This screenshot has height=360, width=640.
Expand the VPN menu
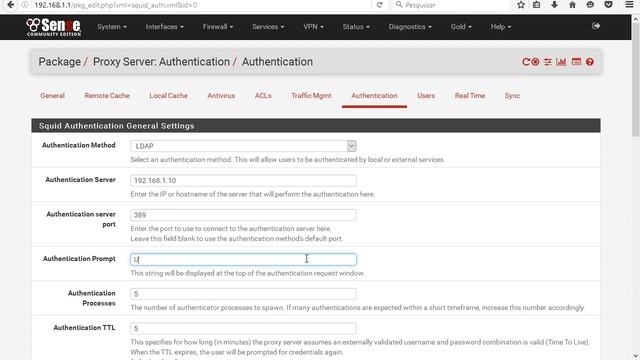pyautogui.click(x=313, y=27)
